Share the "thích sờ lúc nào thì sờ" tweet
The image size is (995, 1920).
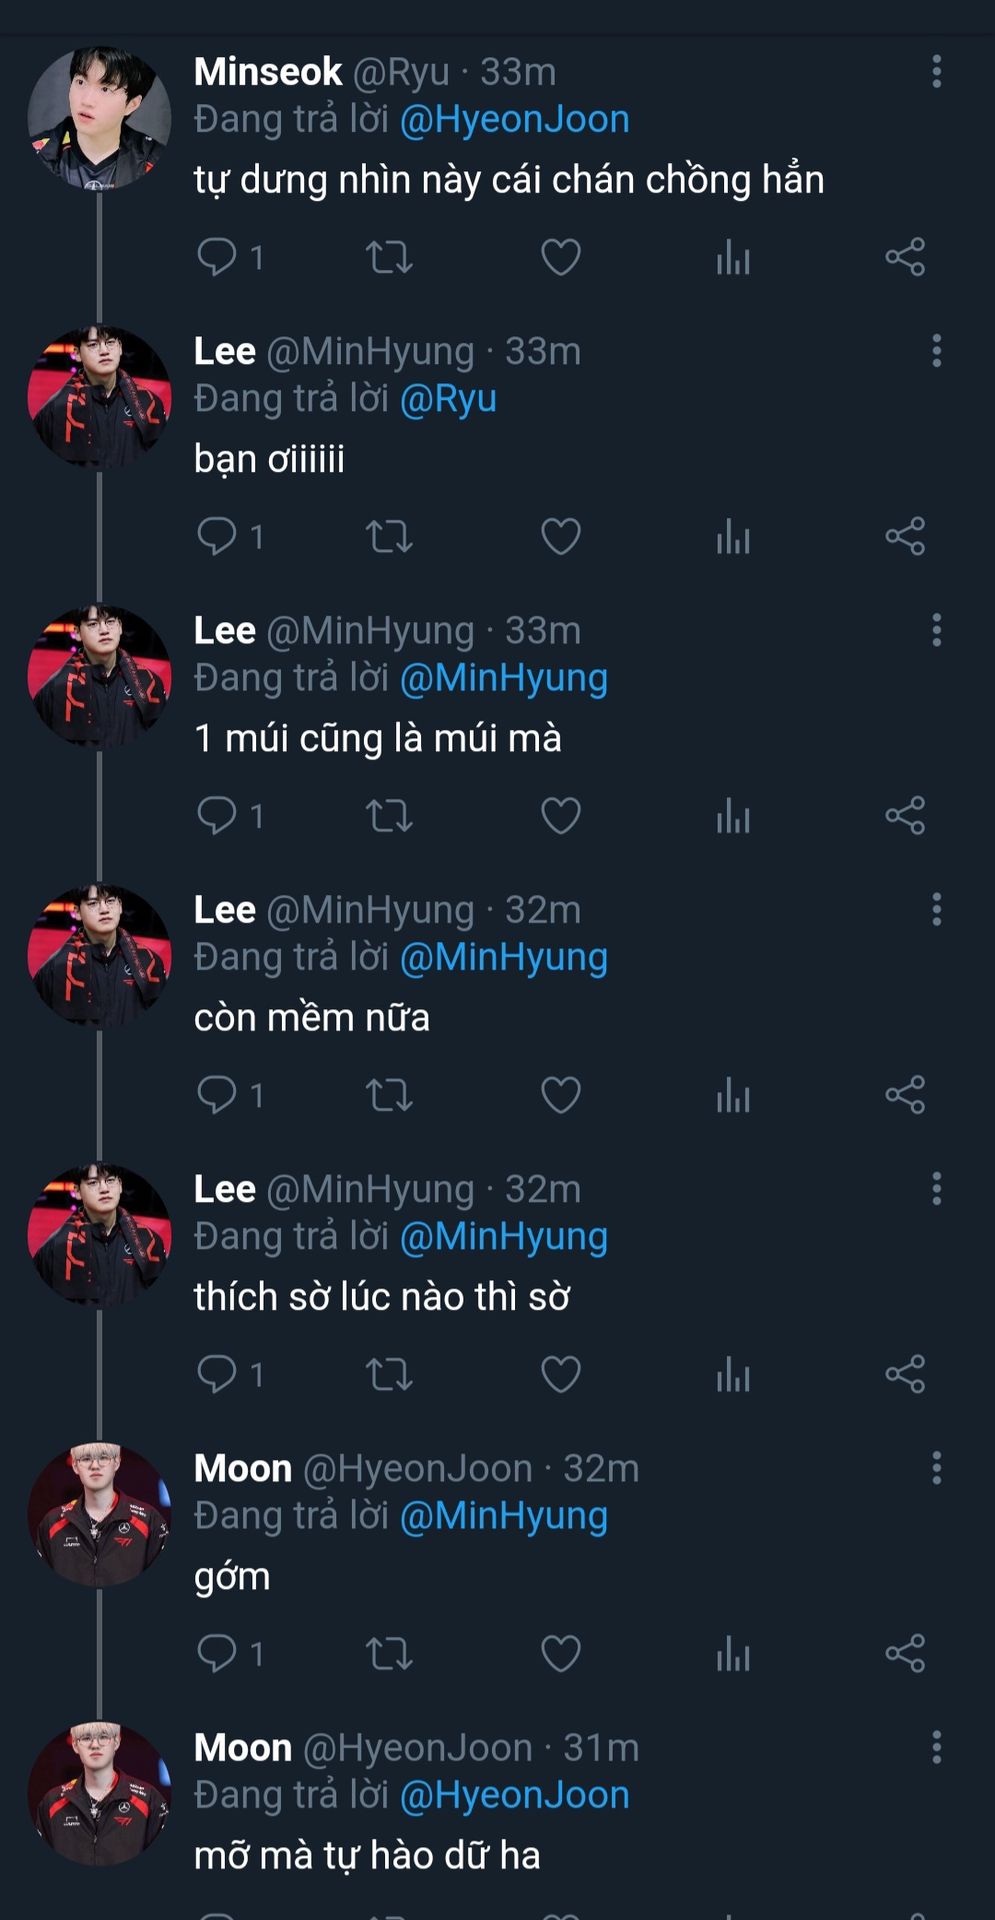(x=905, y=1374)
